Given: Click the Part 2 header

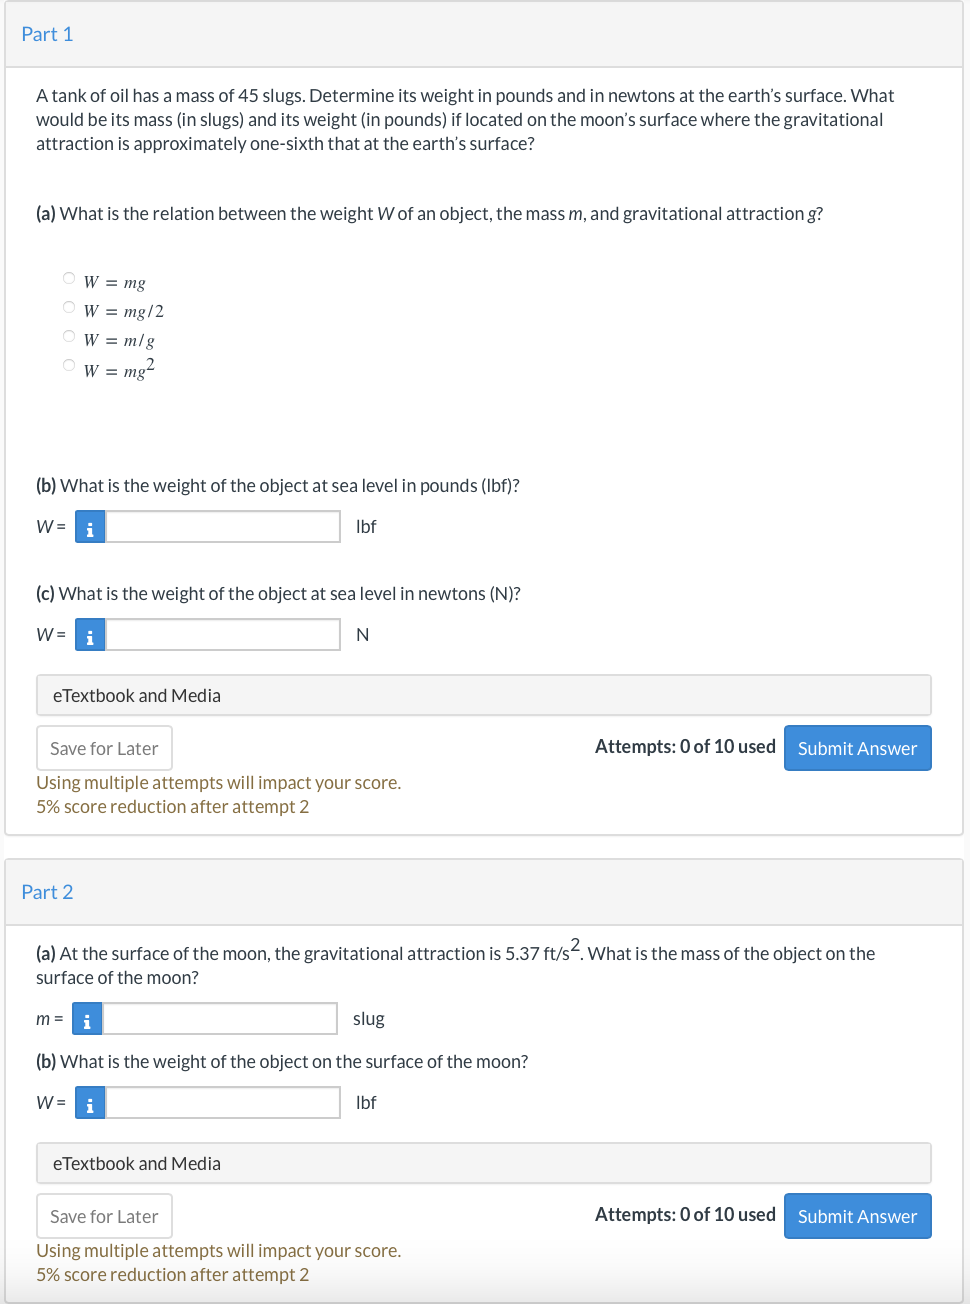Looking at the screenshot, I should [48, 892].
